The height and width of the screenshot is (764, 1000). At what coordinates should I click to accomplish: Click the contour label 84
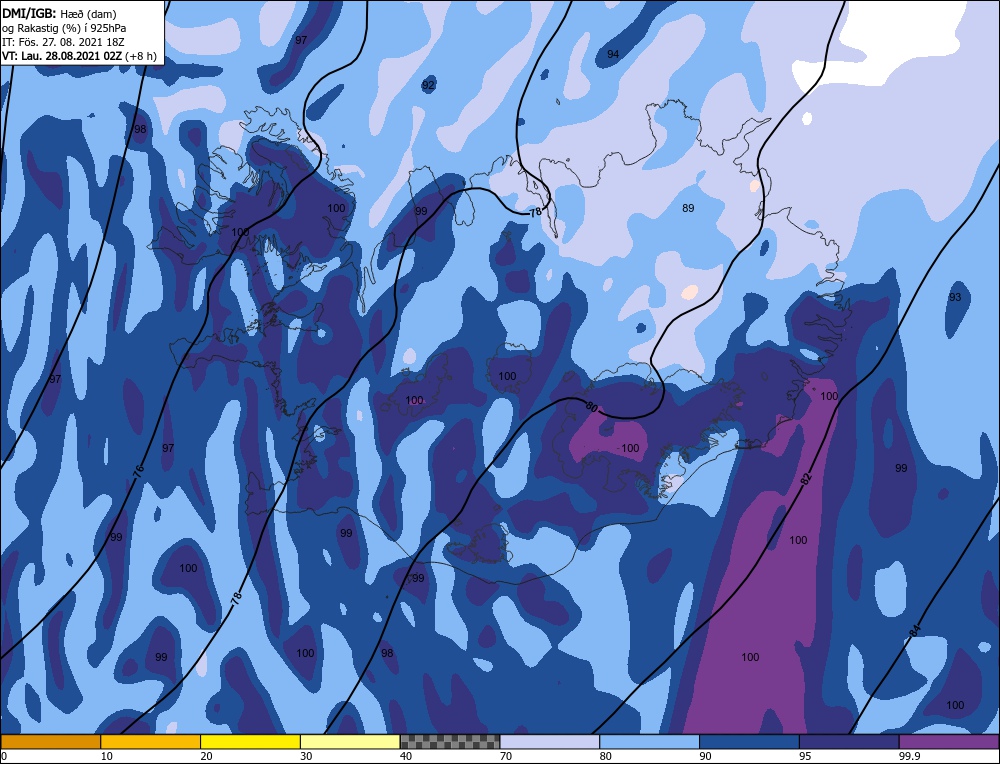click(915, 630)
